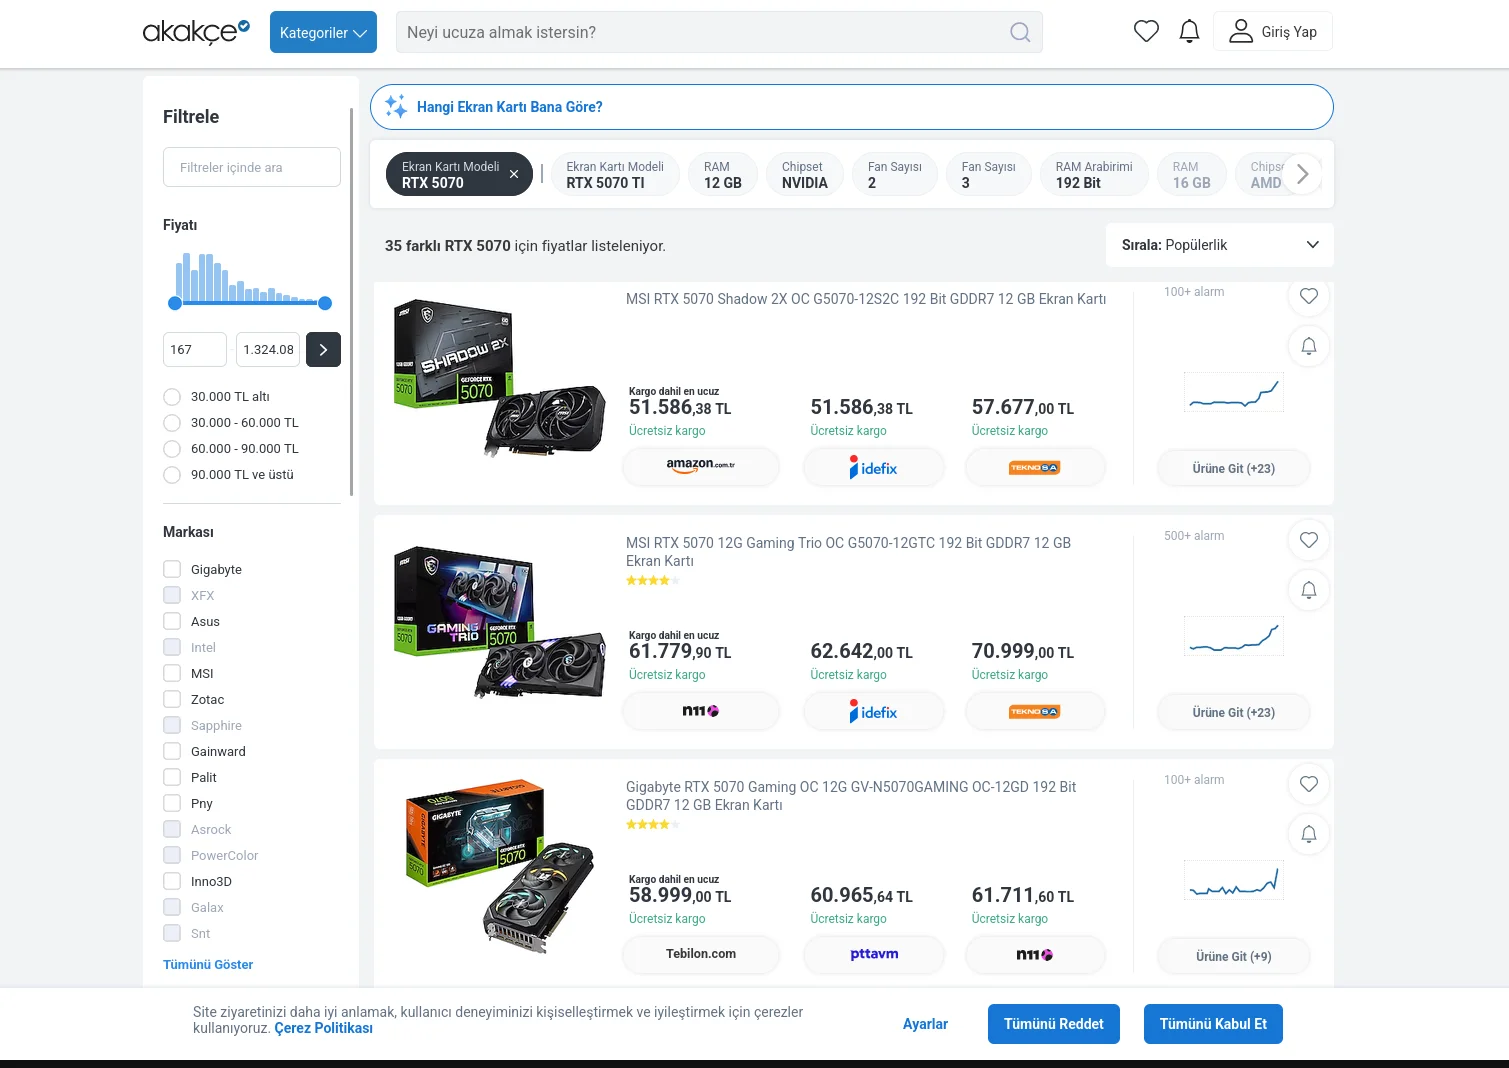Select the 90.000 TL ve üstü option
The width and height of the screenshot is (1509, 1068).
point(172,475)
